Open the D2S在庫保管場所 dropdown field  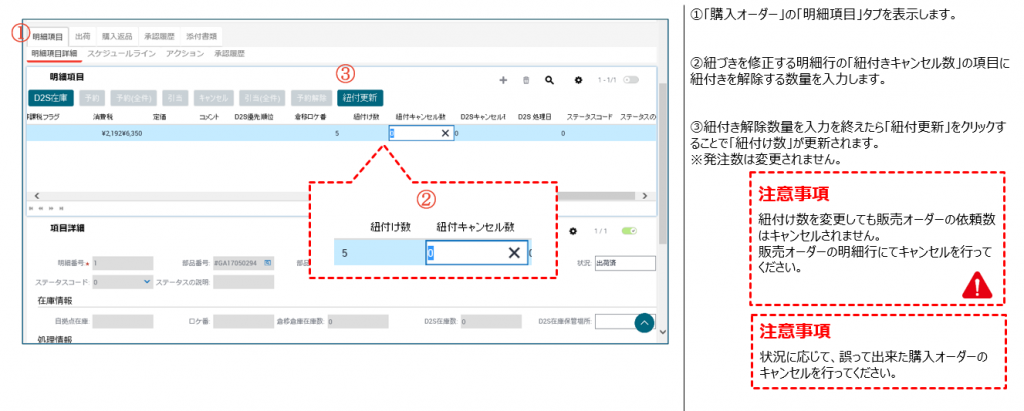click(x=615, y=321)
